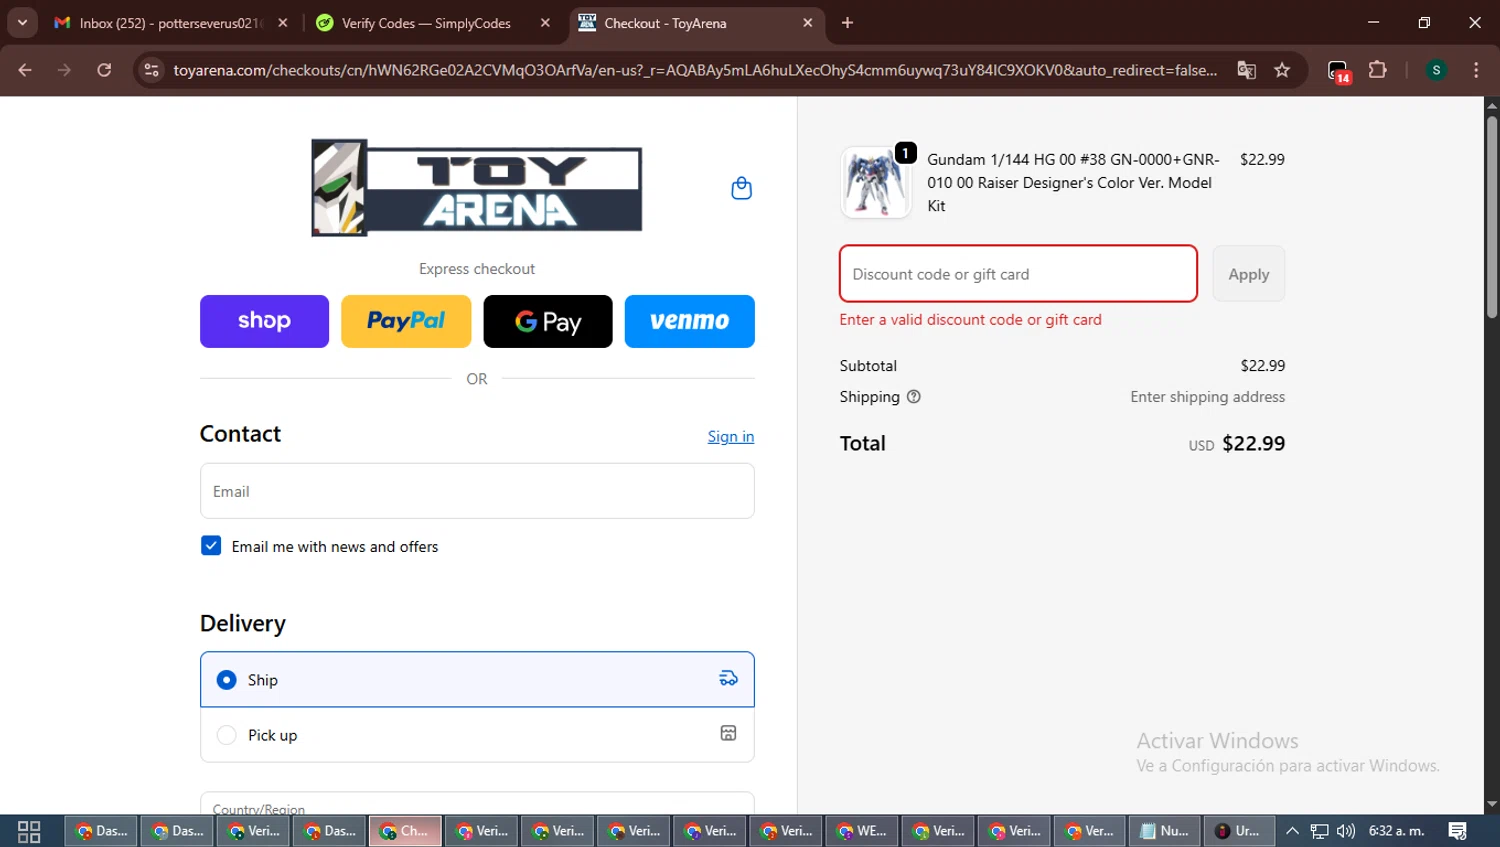1500x847 pixels.
Task: Open the Nu... Notepad taskbar item
Action: pyautogui.click(x=1165, y=831)
